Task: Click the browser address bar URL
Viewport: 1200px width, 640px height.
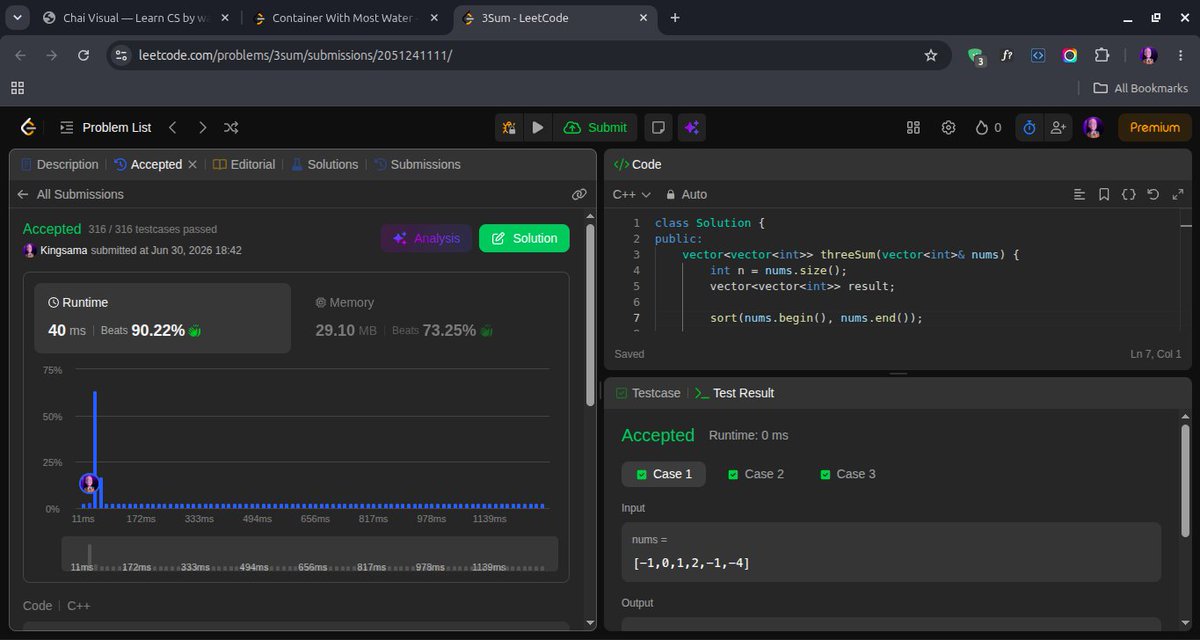Action: pos(295,55)
